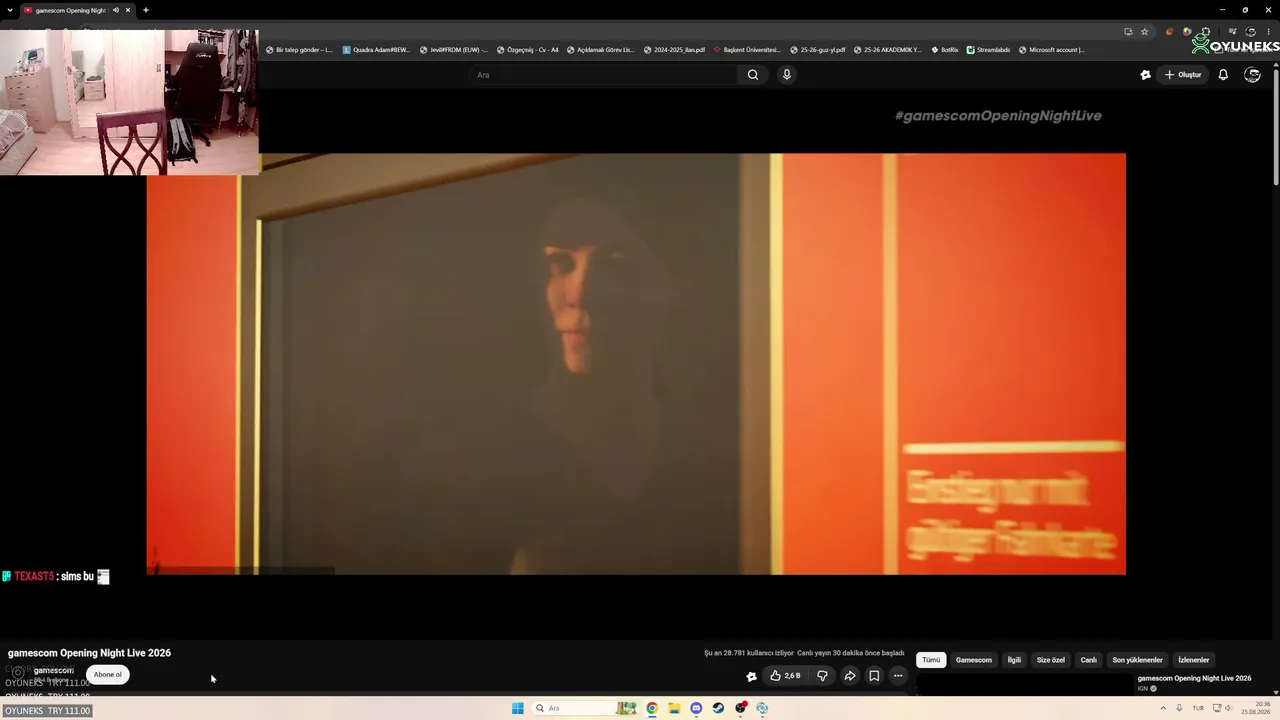The width and height of the screenshot is (1280, 720).
Task: Select the İzlenenler filter chip
Action: pyautogui.click(x=1194, y=660)
